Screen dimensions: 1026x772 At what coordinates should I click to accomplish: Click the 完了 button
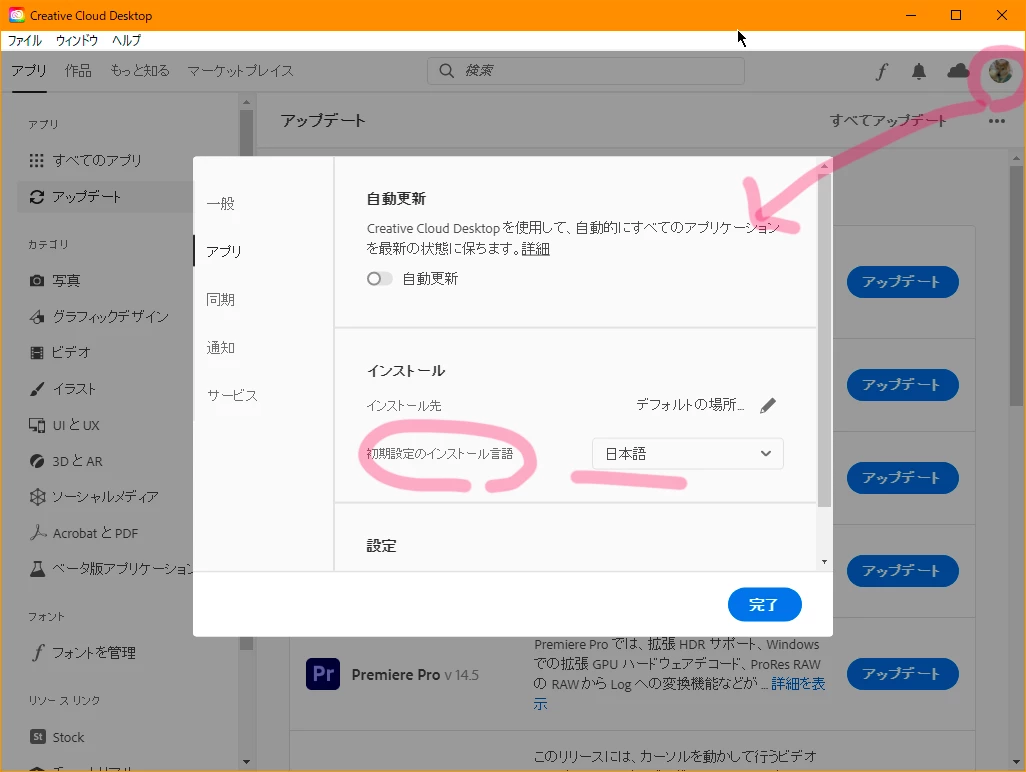[x=764, y=605]
